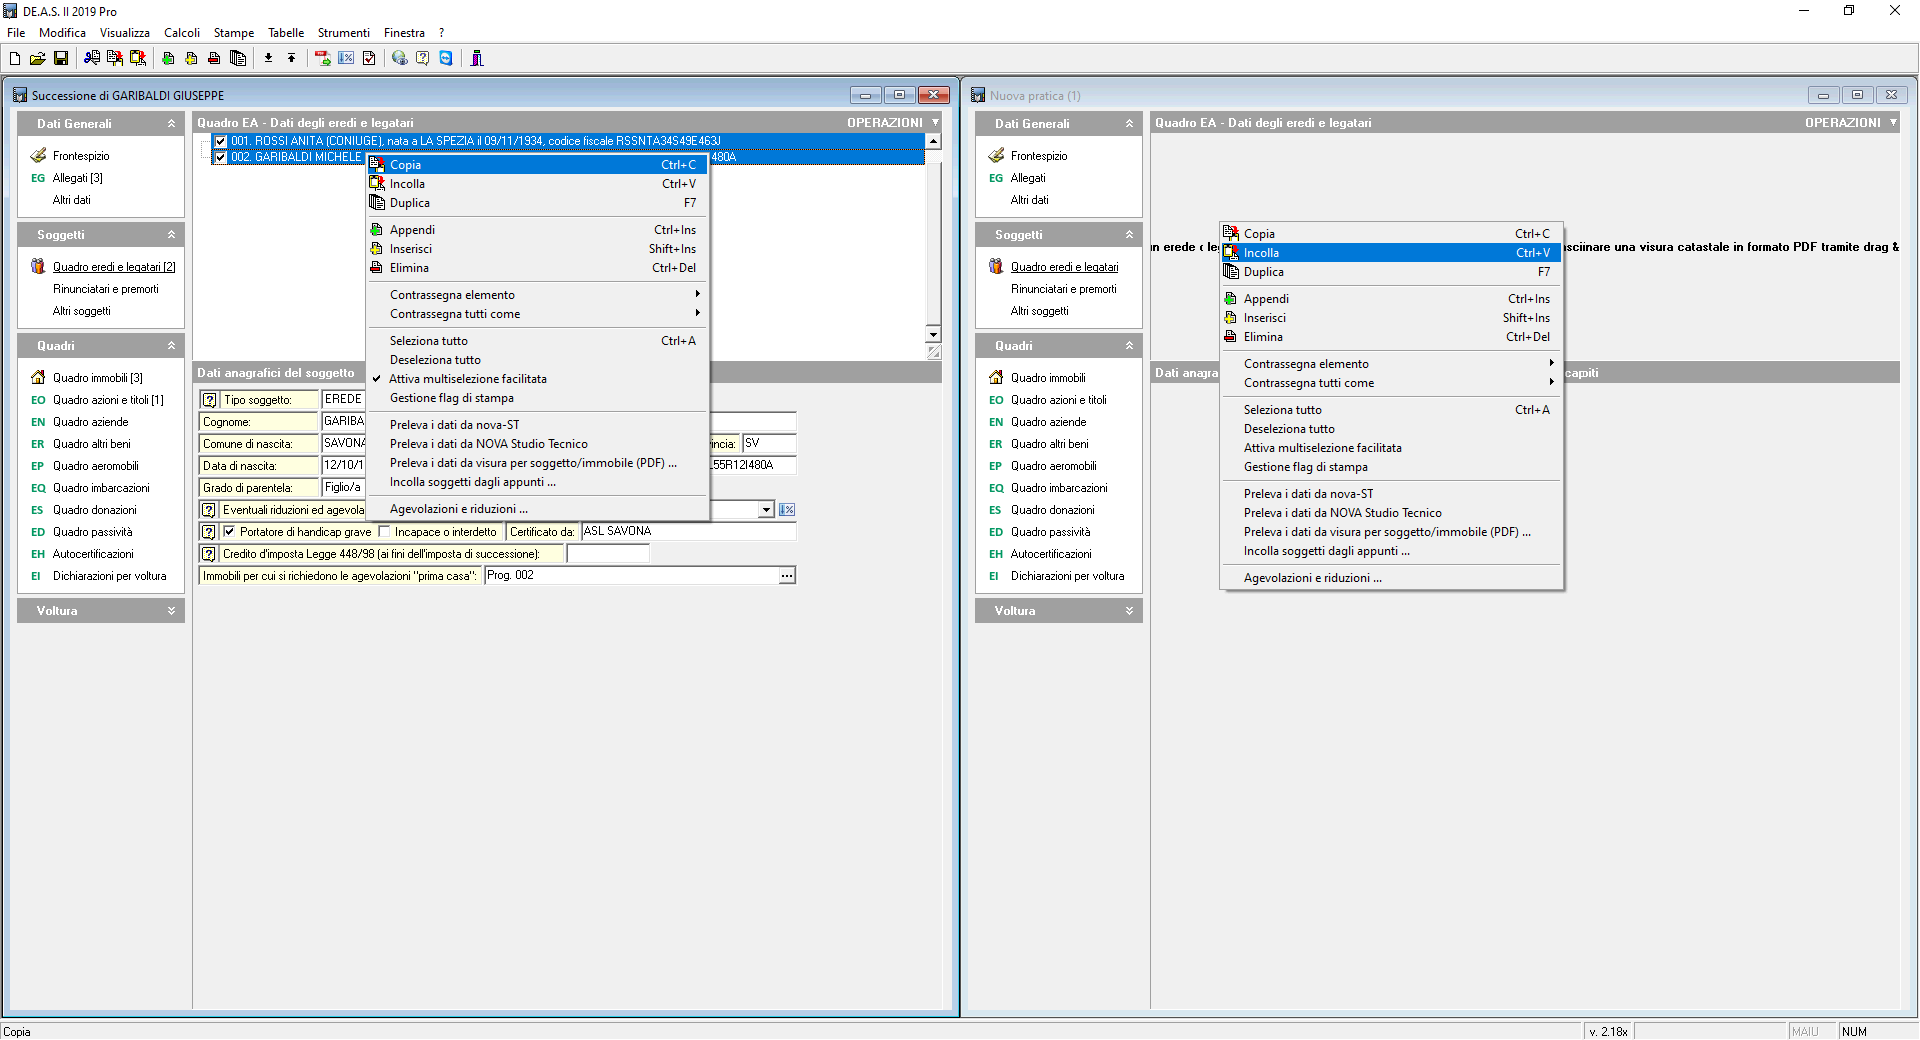Click the PDF export toolbar icon
This screenshot has height=1040, width=1920.
(322, 58)
